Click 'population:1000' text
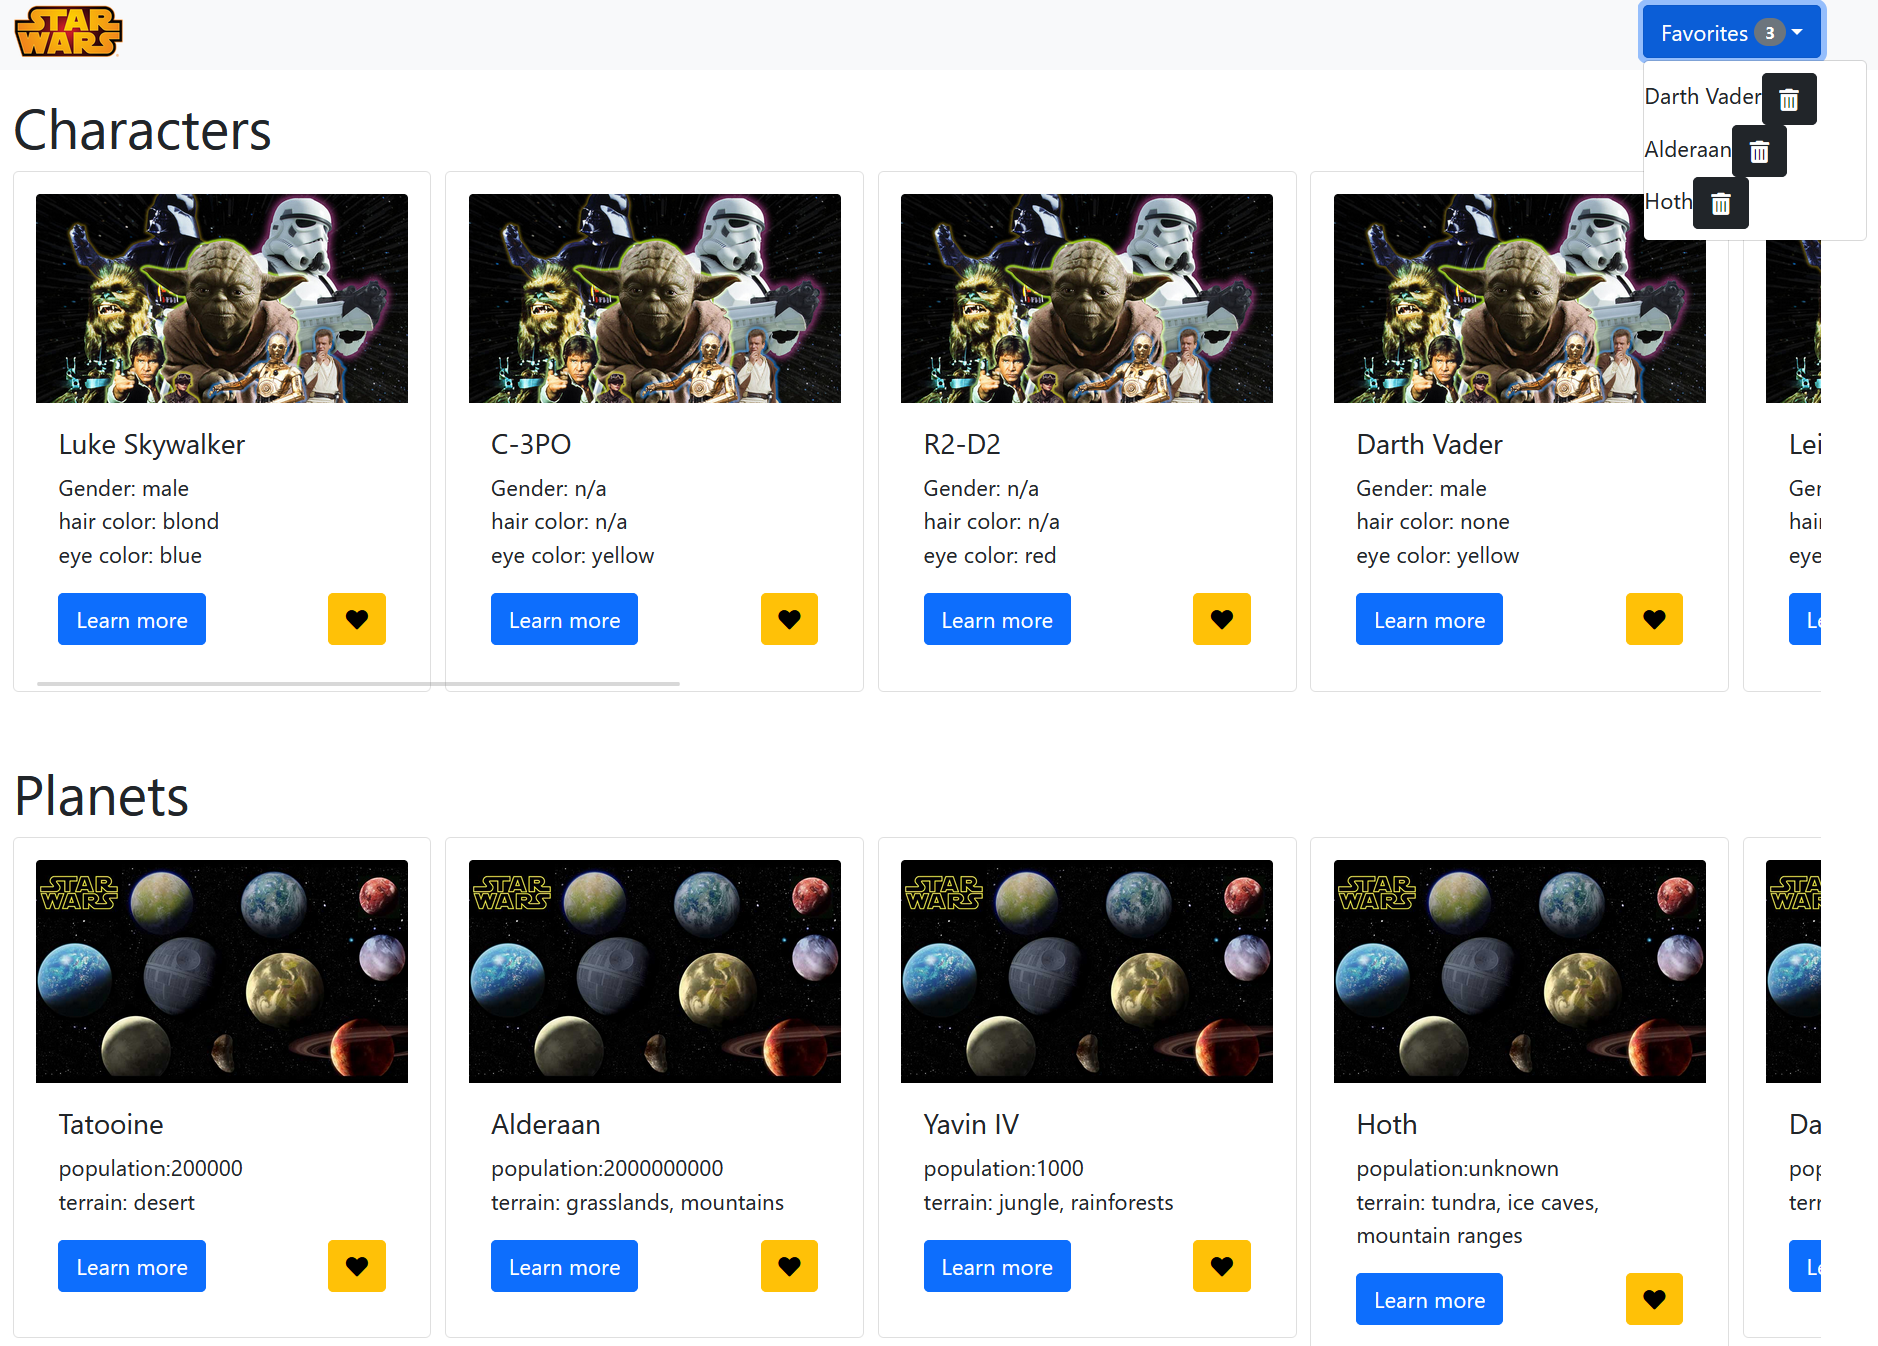 point(1004,1168)
